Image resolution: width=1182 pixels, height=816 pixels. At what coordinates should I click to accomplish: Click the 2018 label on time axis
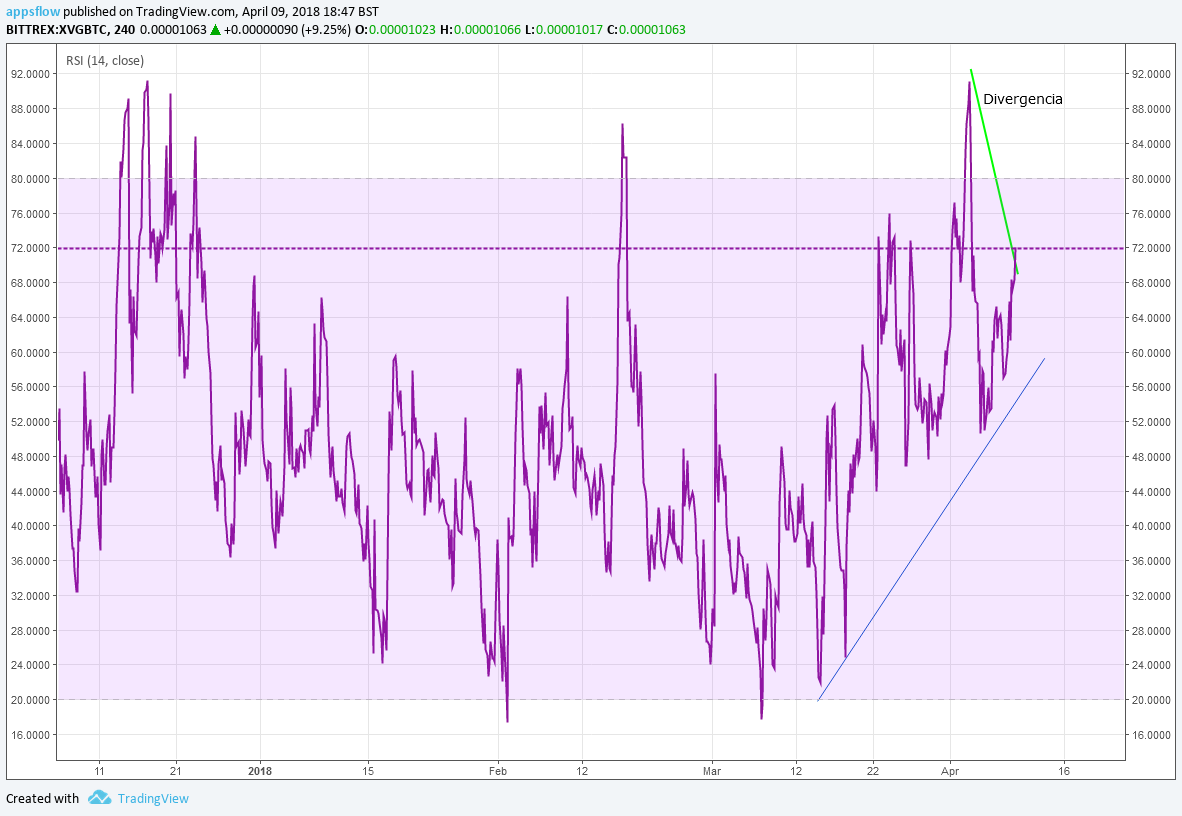coord(260,771)
